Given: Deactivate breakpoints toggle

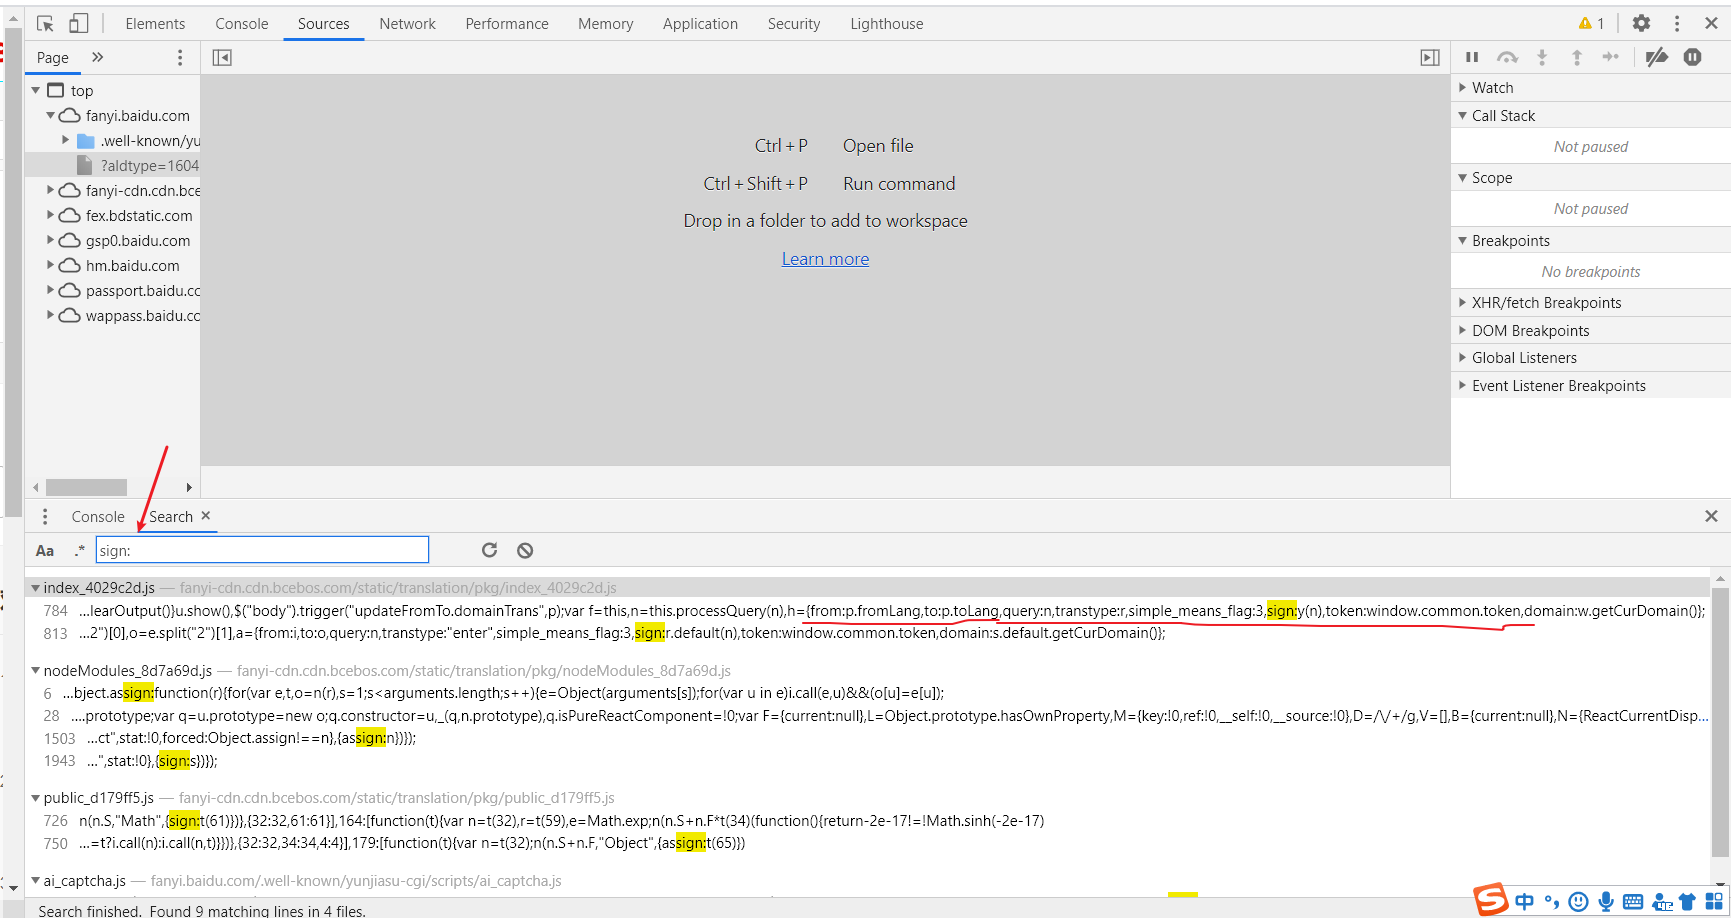Looking at the screenshot, I should point(1657,57).
